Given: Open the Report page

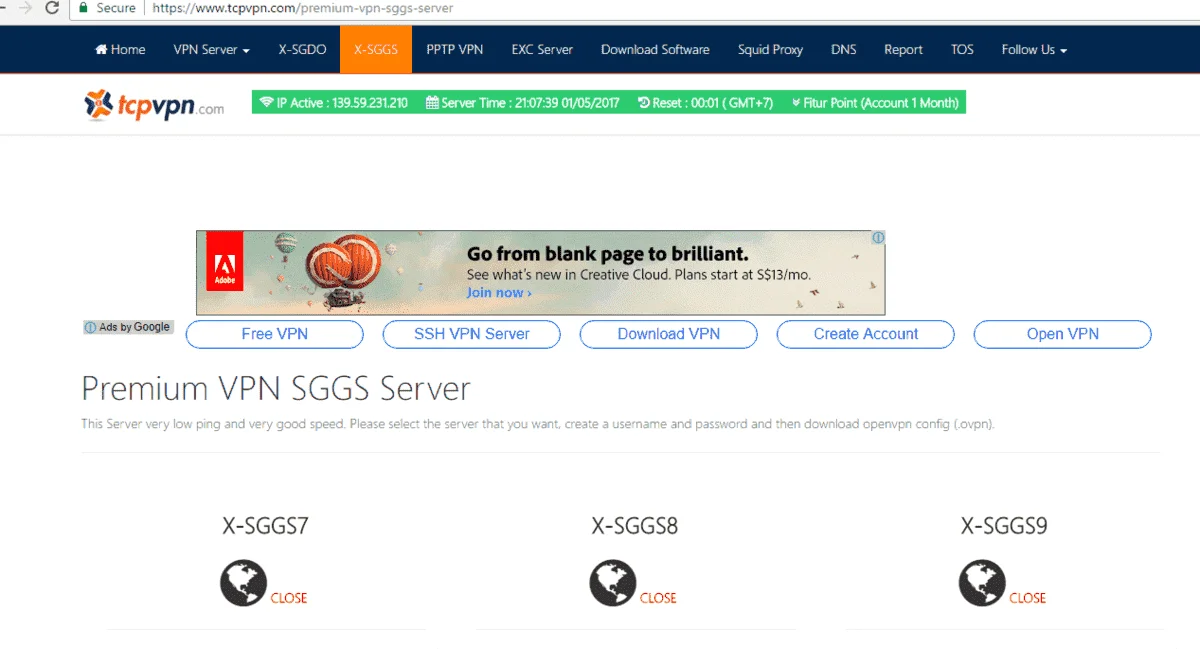Looking at the screenshot, I should click(903, 49).
